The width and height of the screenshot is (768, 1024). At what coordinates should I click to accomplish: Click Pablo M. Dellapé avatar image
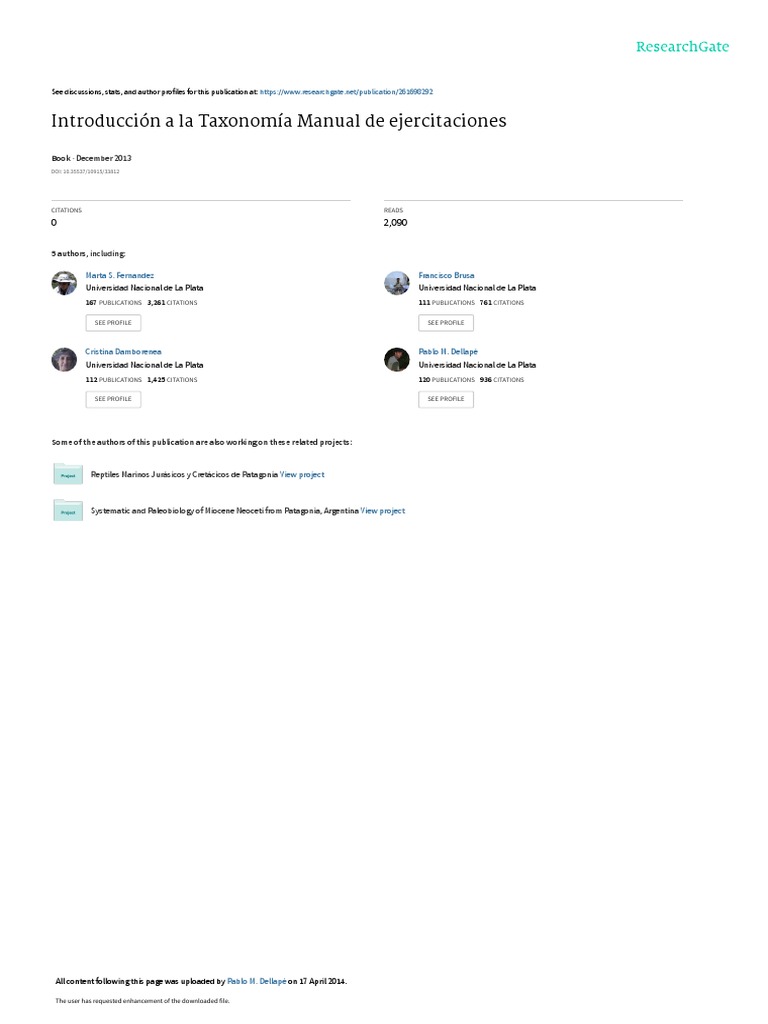tap(396, 359)
